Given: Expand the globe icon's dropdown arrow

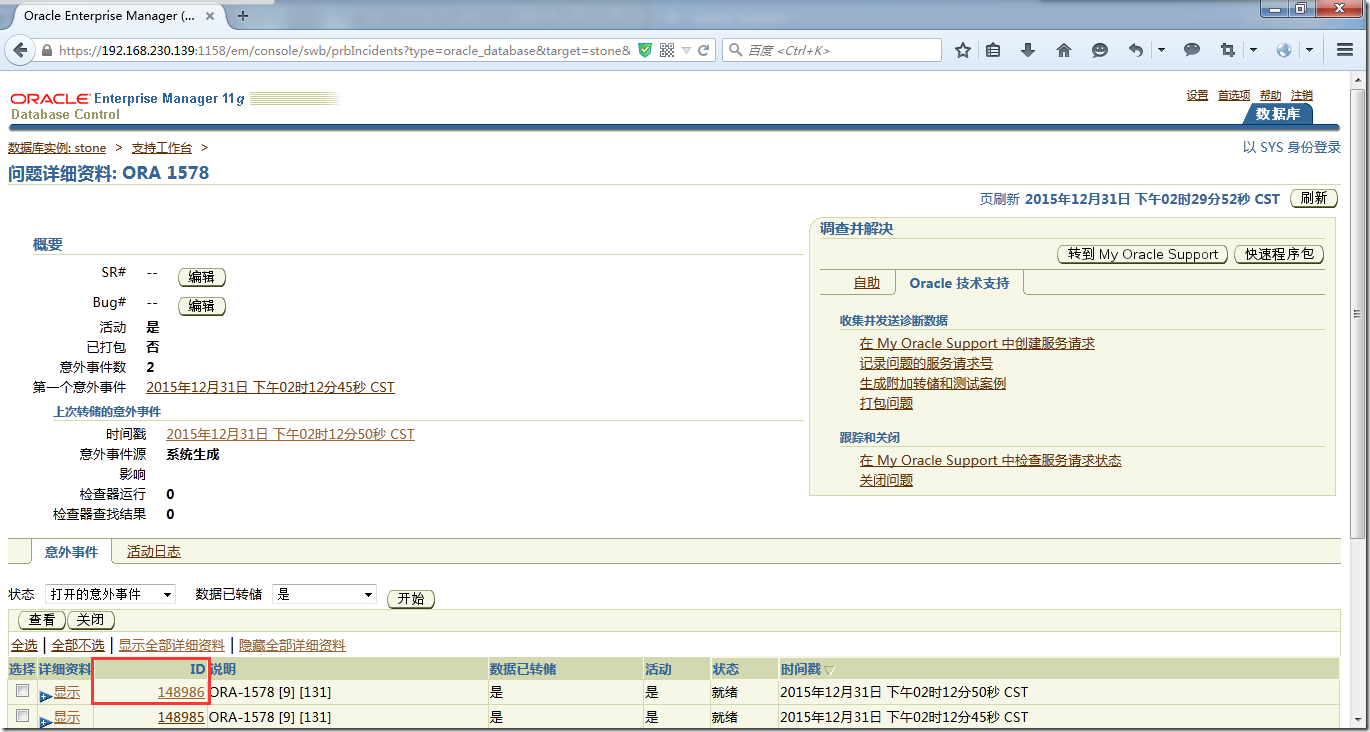Looking at the screenshot, I should pos(1309,50).
